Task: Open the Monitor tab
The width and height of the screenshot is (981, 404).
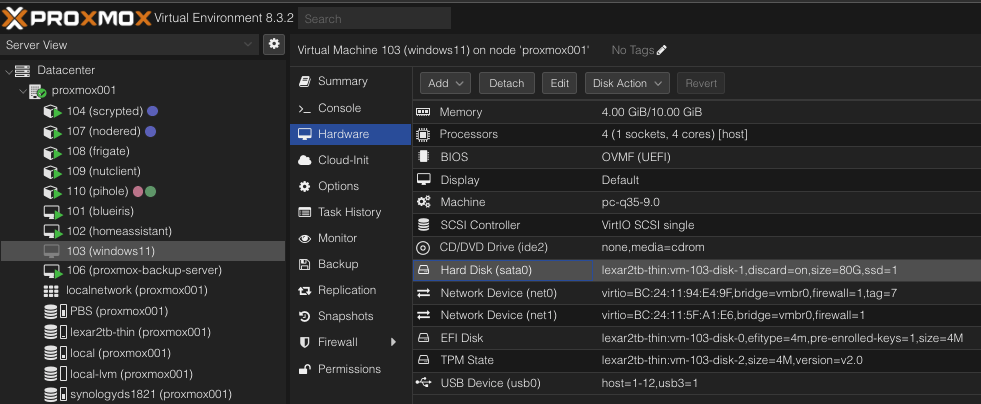Action: 350,238
